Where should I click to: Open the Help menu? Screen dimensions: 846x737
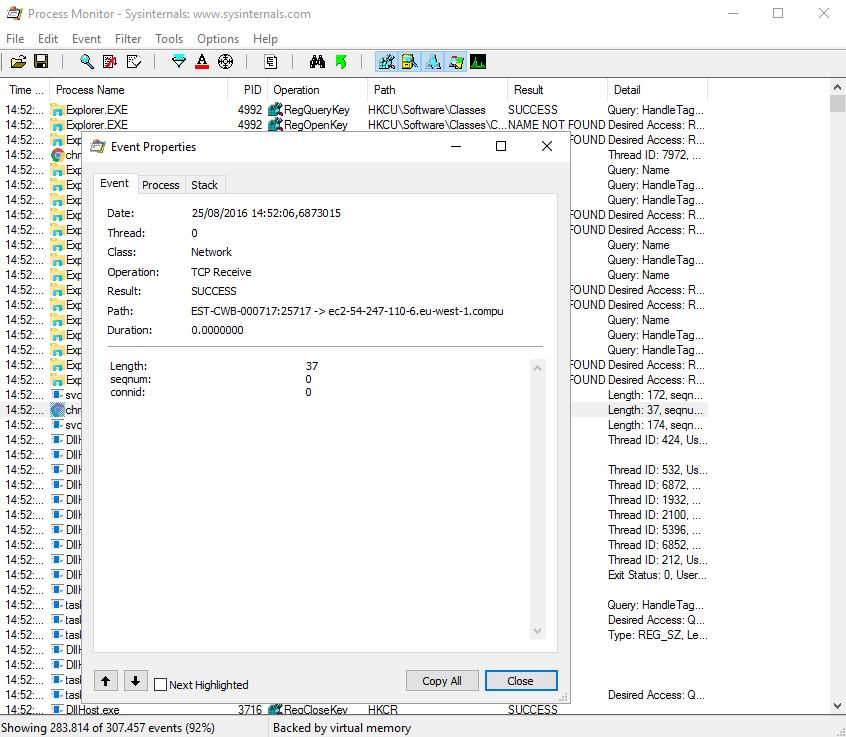[x=265, y=39]
